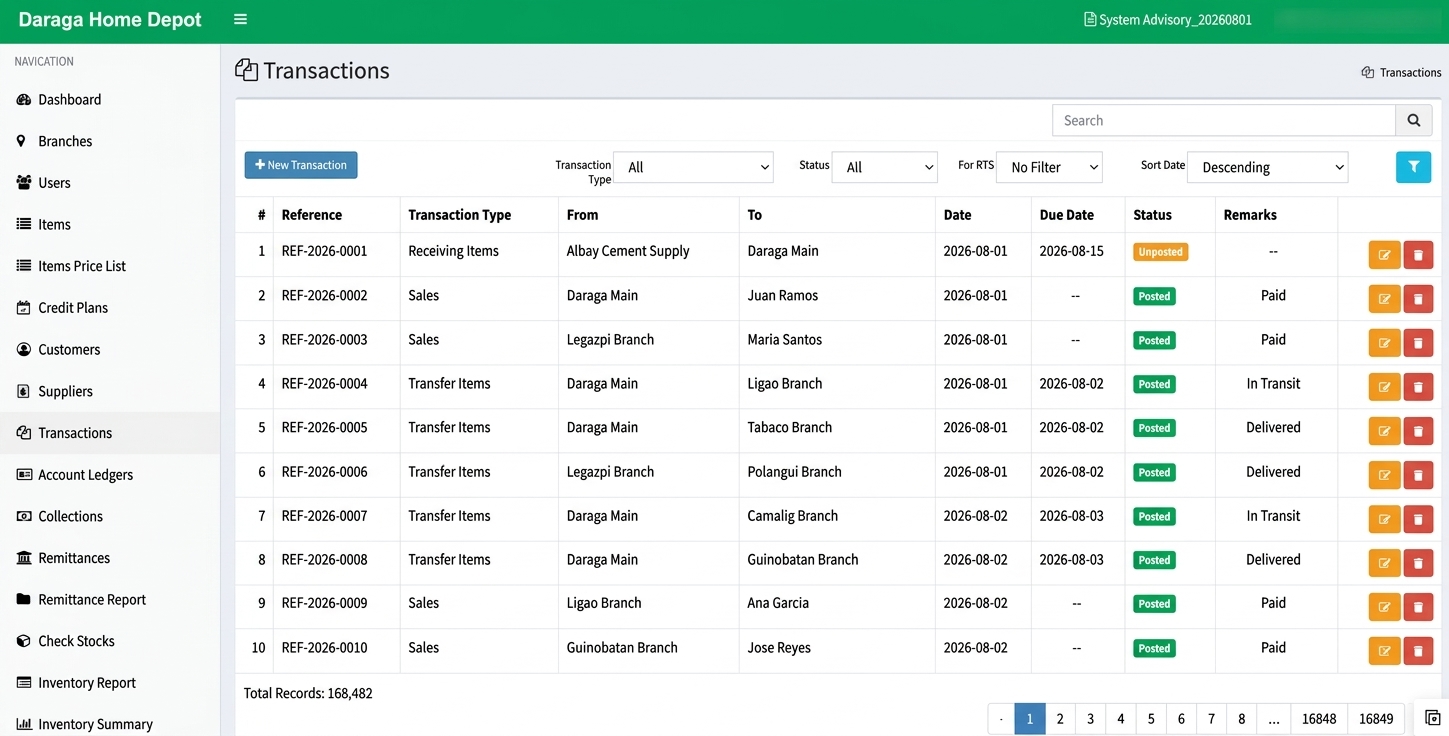
Task: Edit transaction REF-2026-0009
Action: pyautogui.click(x=1384, y=607)
